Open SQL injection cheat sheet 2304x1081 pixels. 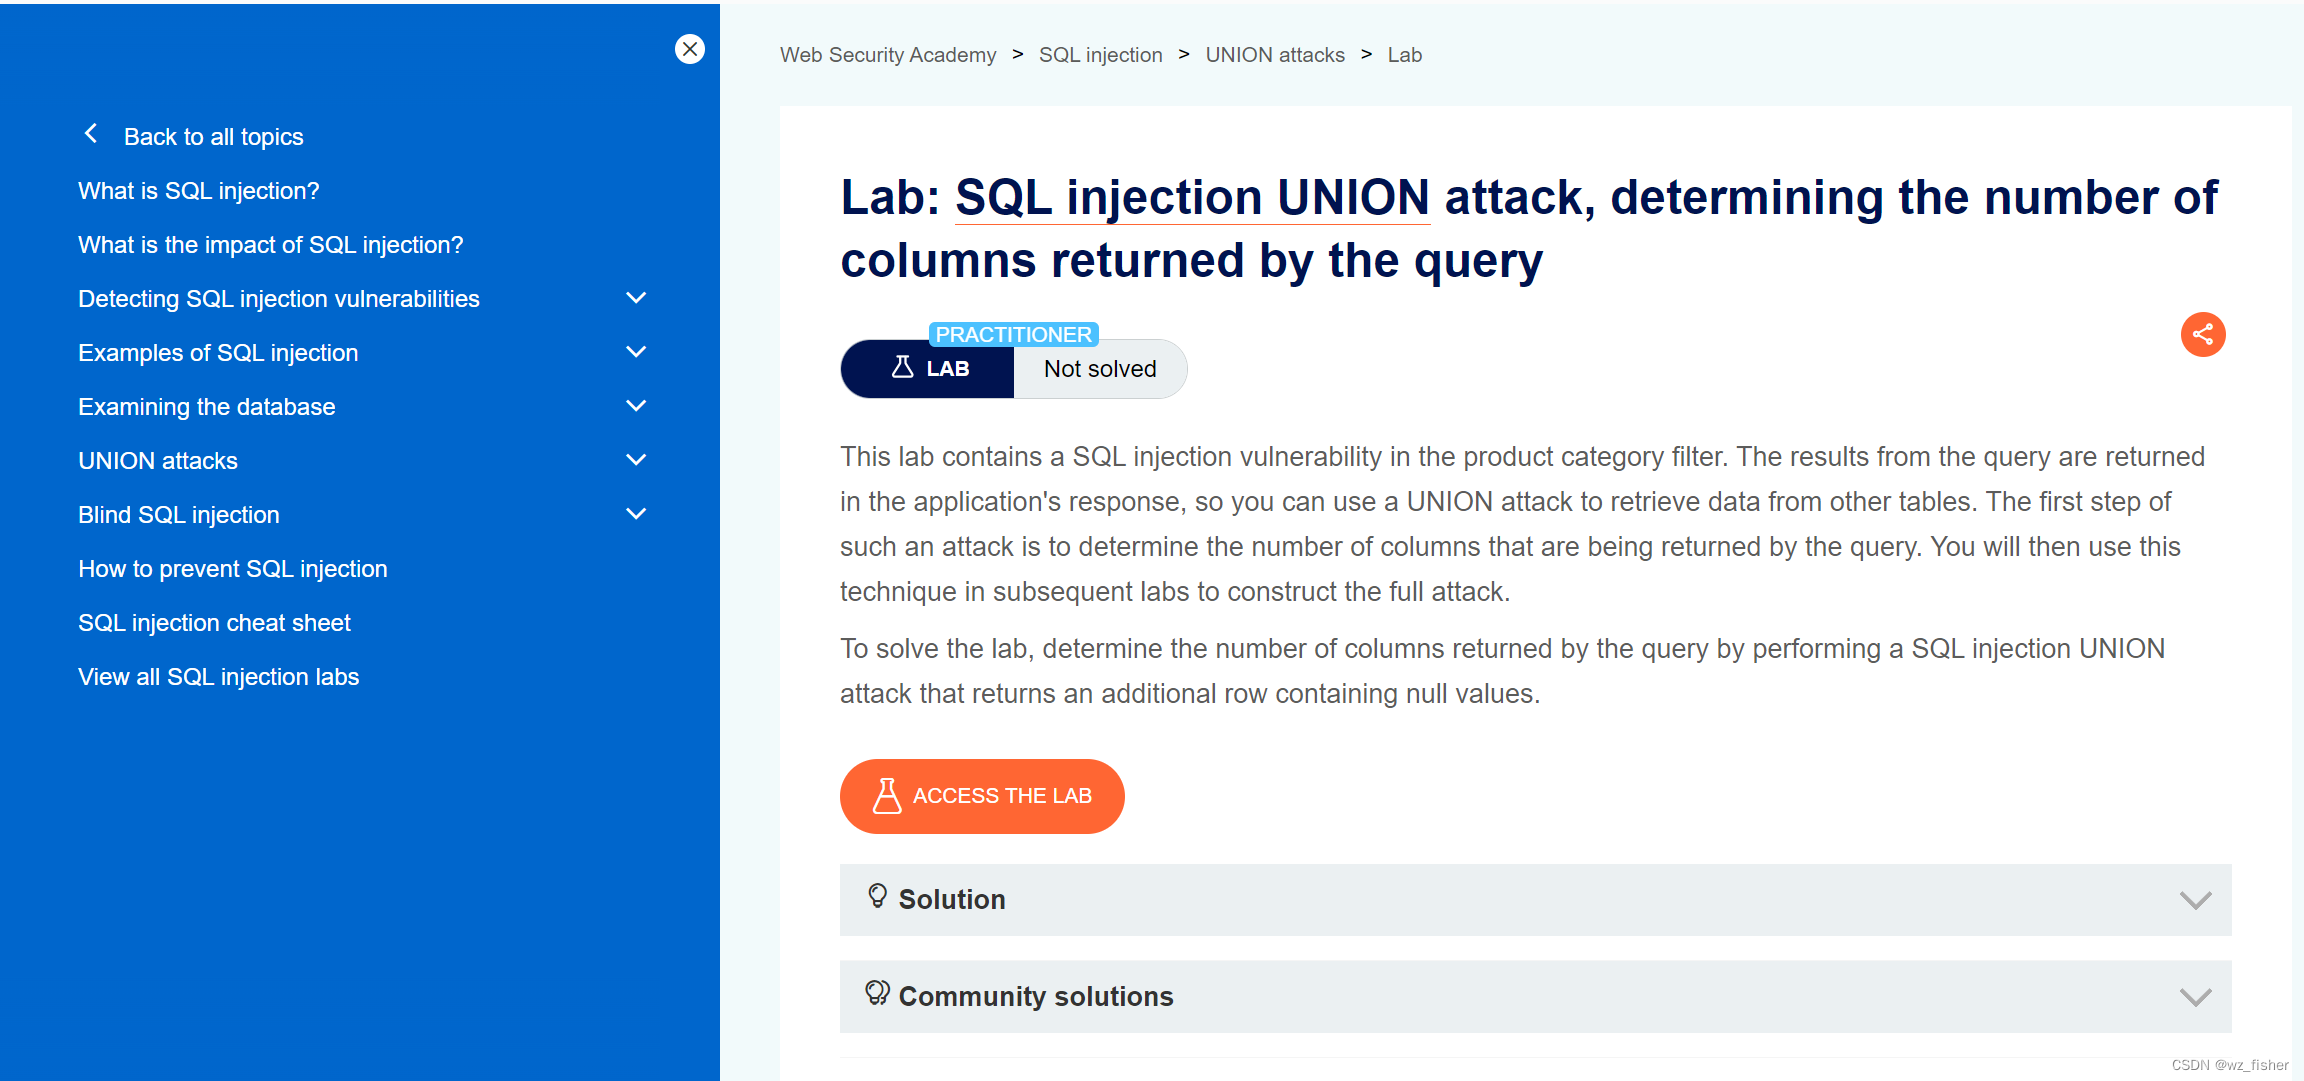[214, 623]
